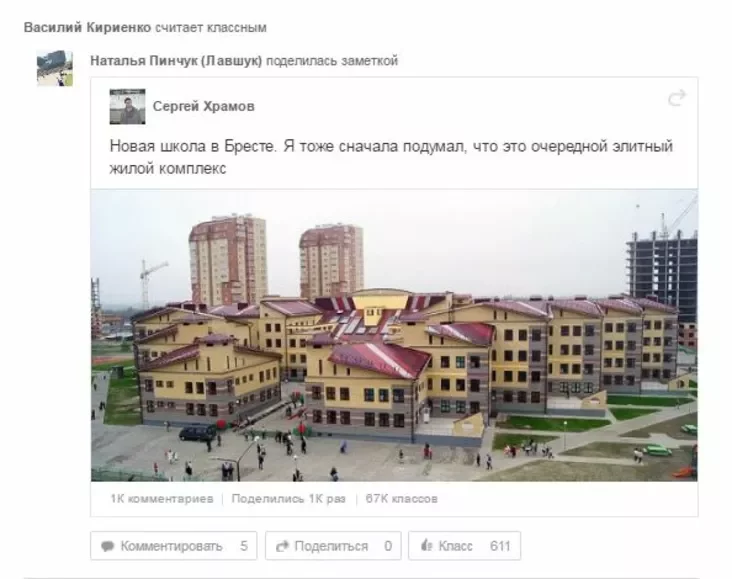Open Наталья Пинчук's profile avatar

point(55,68)
